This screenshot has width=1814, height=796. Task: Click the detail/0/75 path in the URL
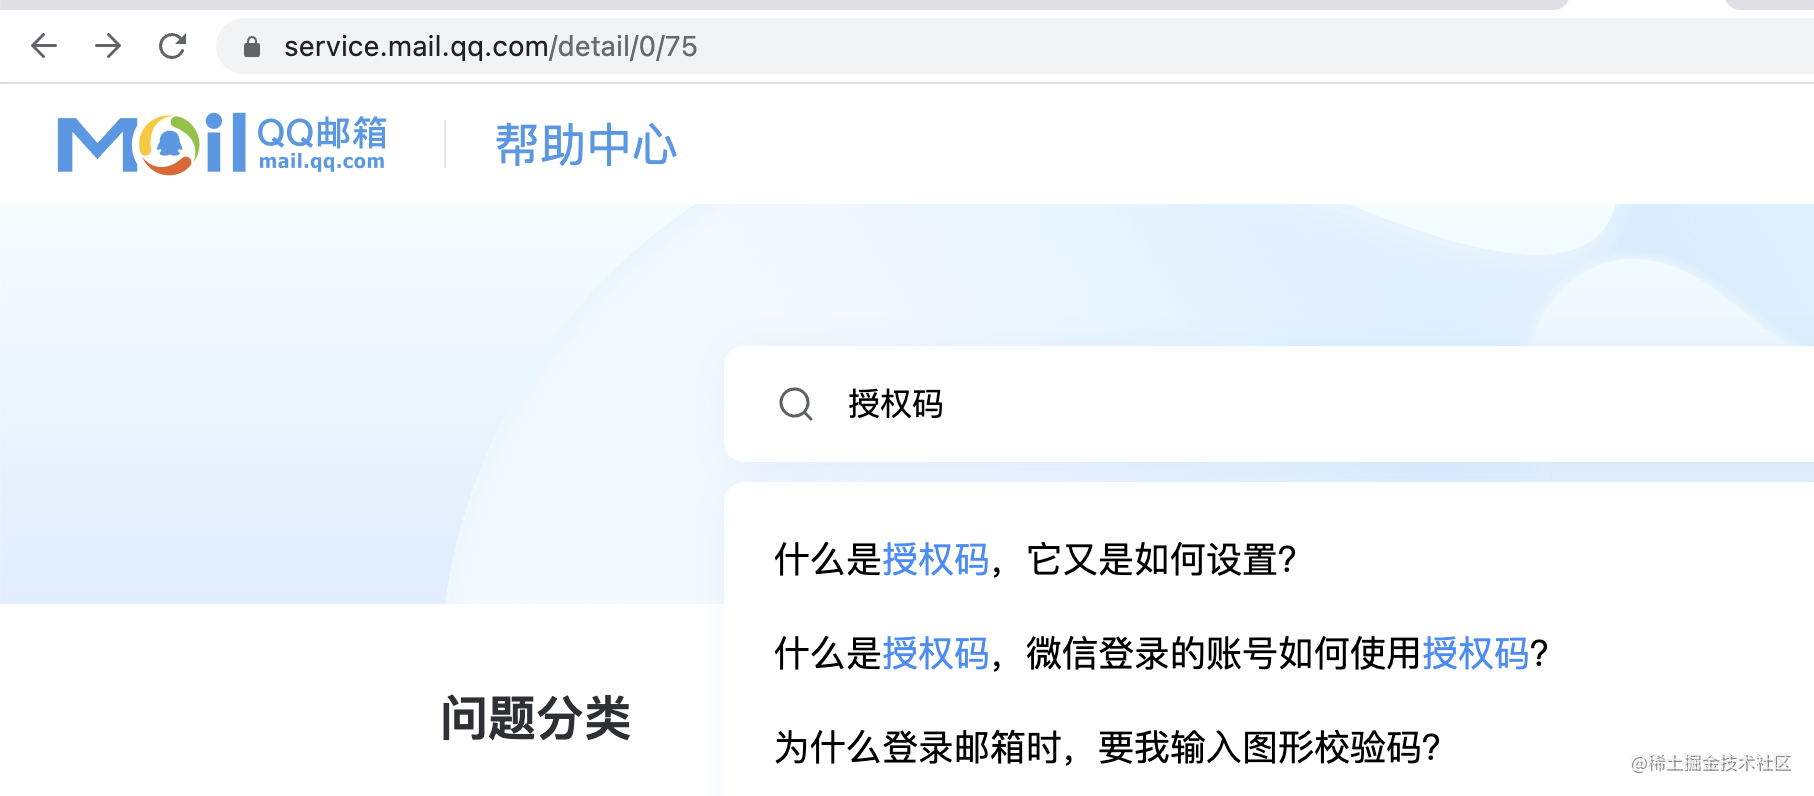tap(628, 46)
